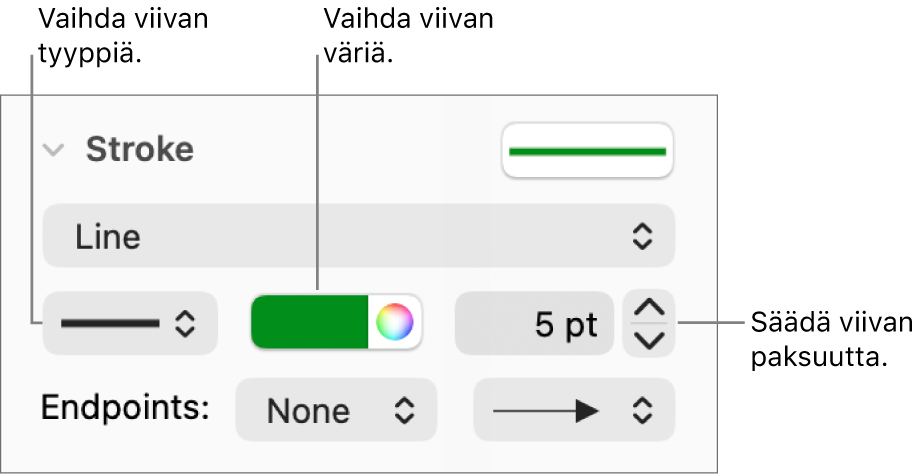The height and width of the screenshot is (476, 920).
Task: Click the solid line sample icon
Action: (x=110, y=323)
